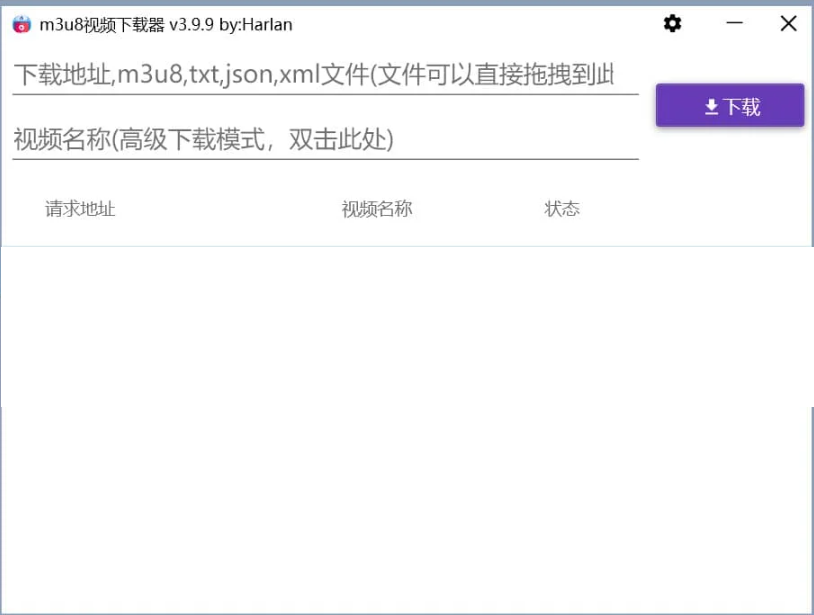Click the 请求地址 column header
This screenshot has width=814, height=615.
pyautogui.click(x=79, y=209)
